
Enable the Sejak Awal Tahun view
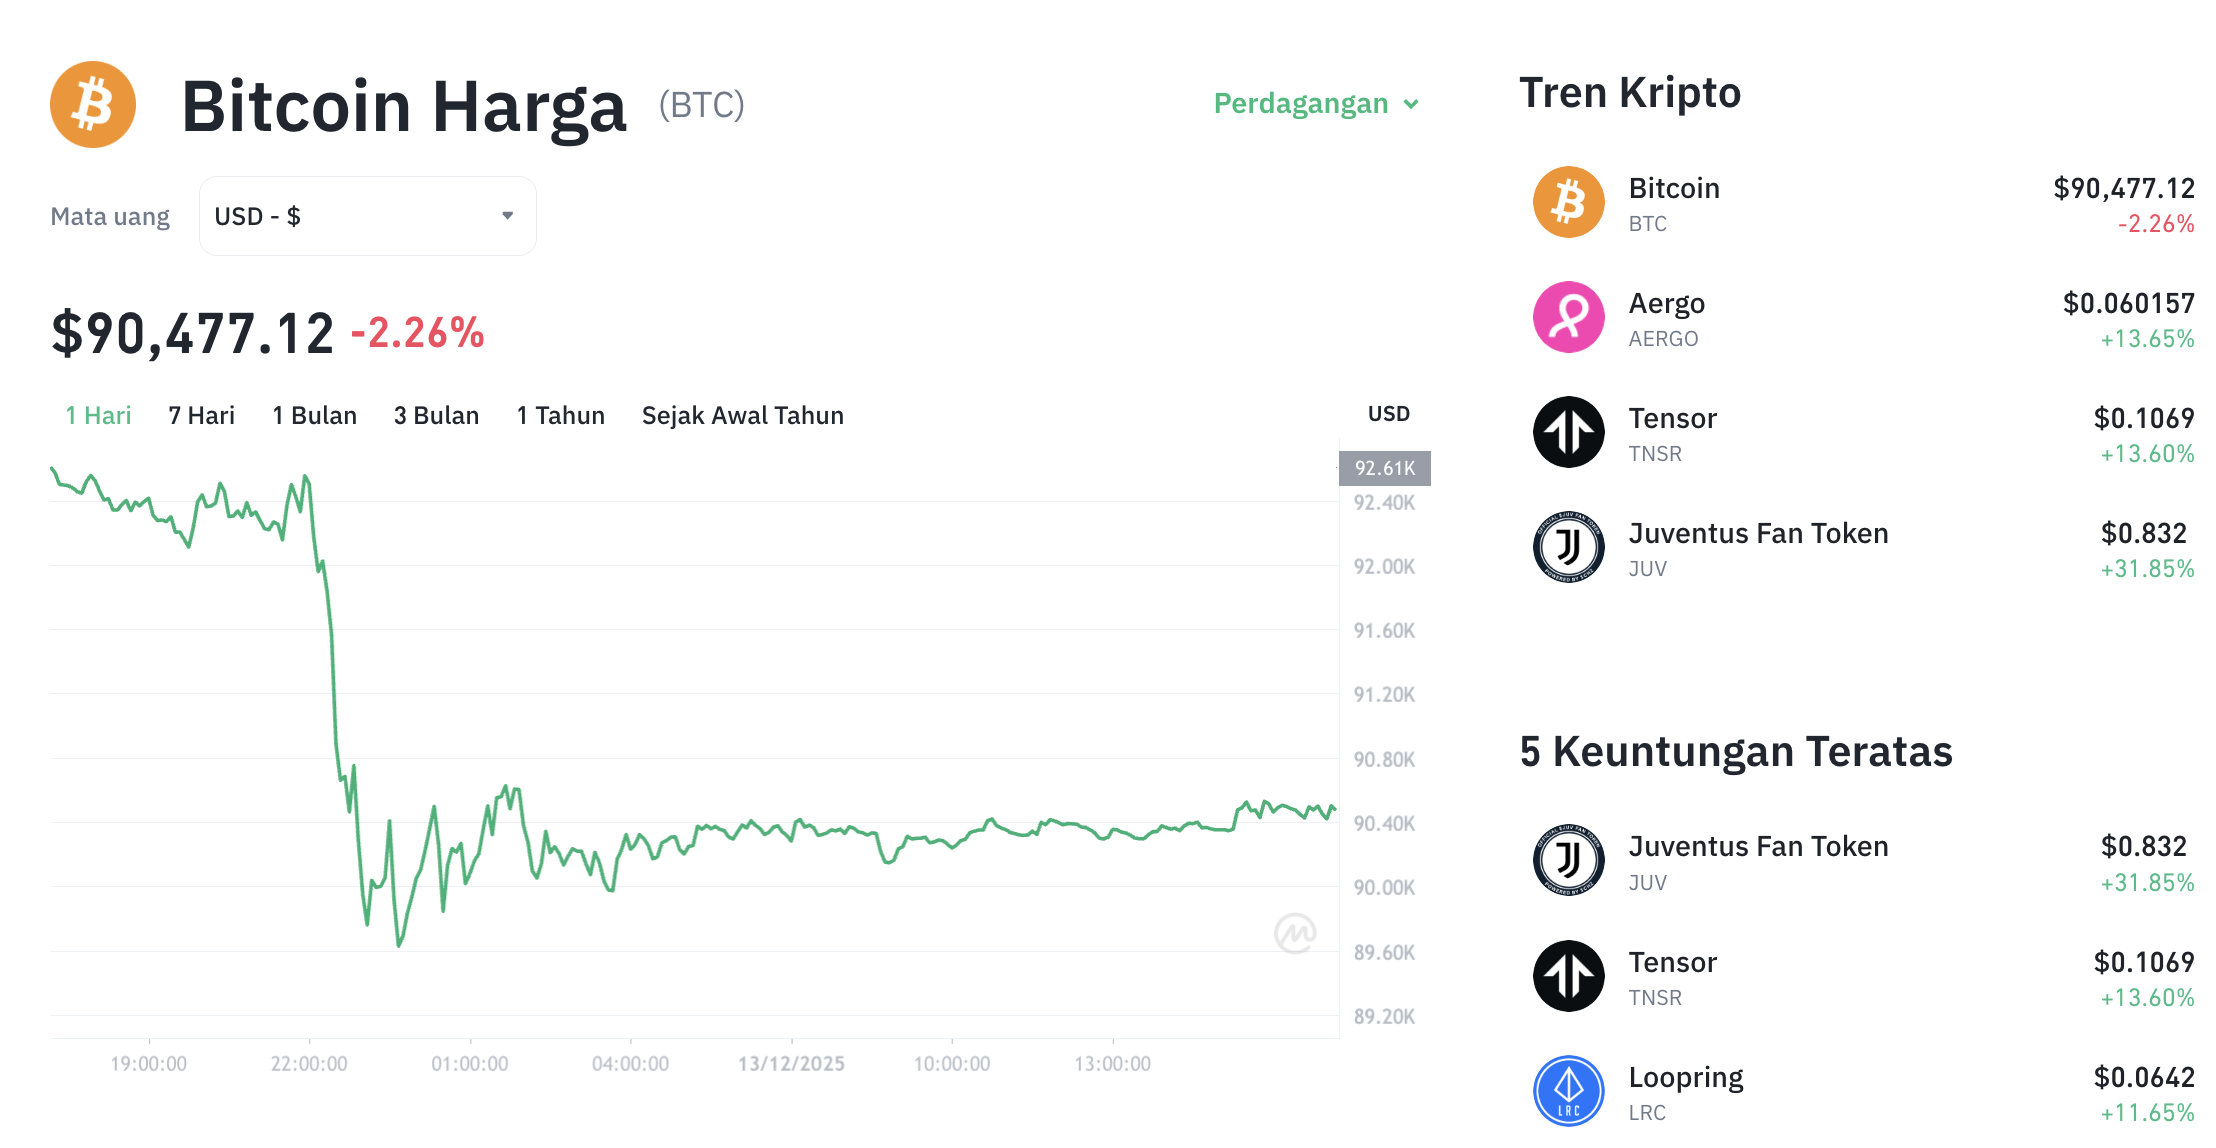(742, 415)
